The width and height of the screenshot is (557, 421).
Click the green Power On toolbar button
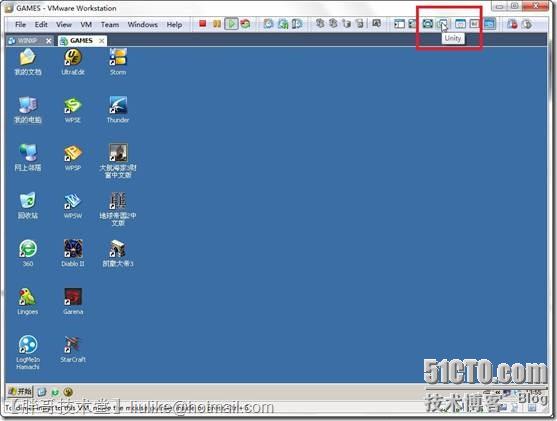point(231,24)
